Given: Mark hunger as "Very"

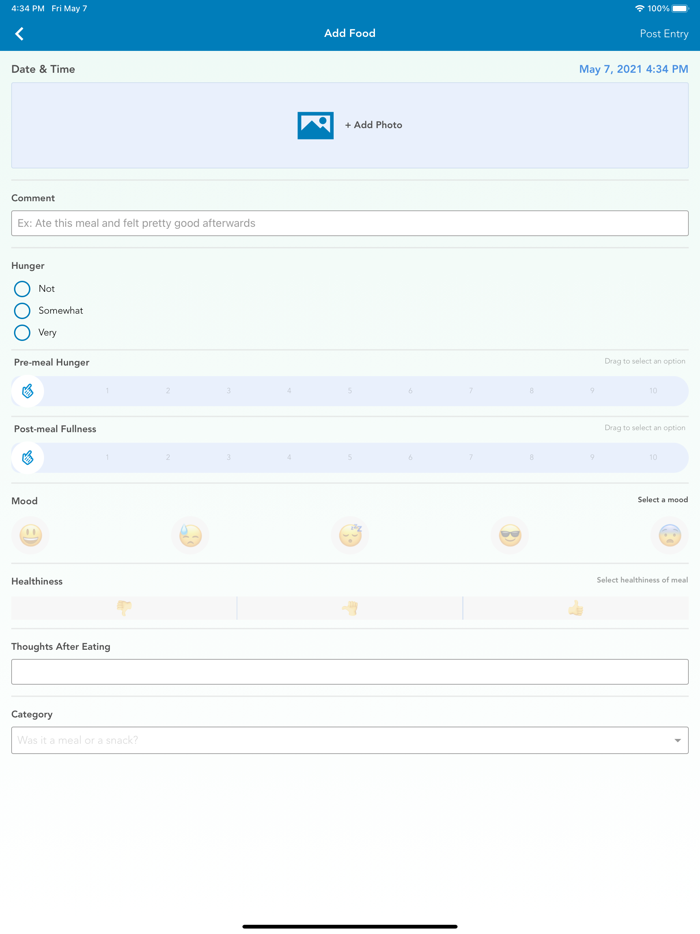Looking at the screenshot, I should (x=22, y=333).
